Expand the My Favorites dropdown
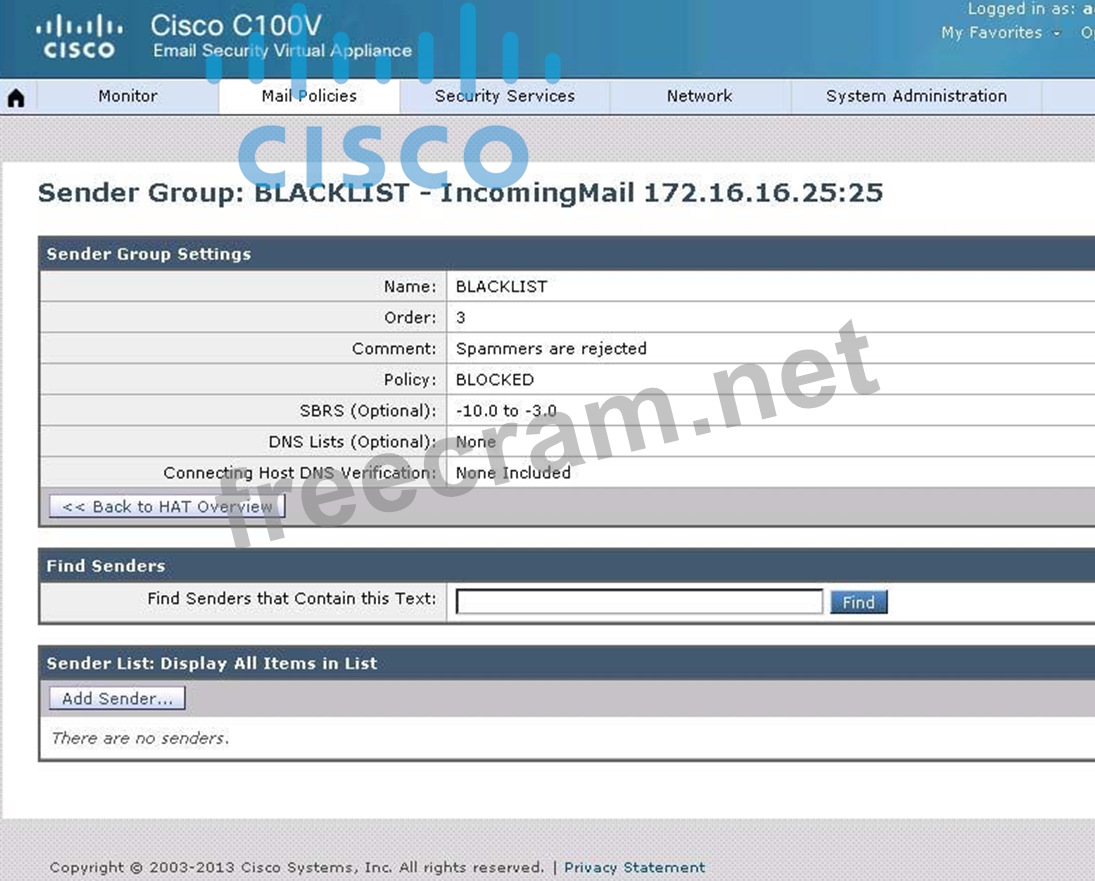The height and width of the screenshot is (881, 1095). point(1000,33)
